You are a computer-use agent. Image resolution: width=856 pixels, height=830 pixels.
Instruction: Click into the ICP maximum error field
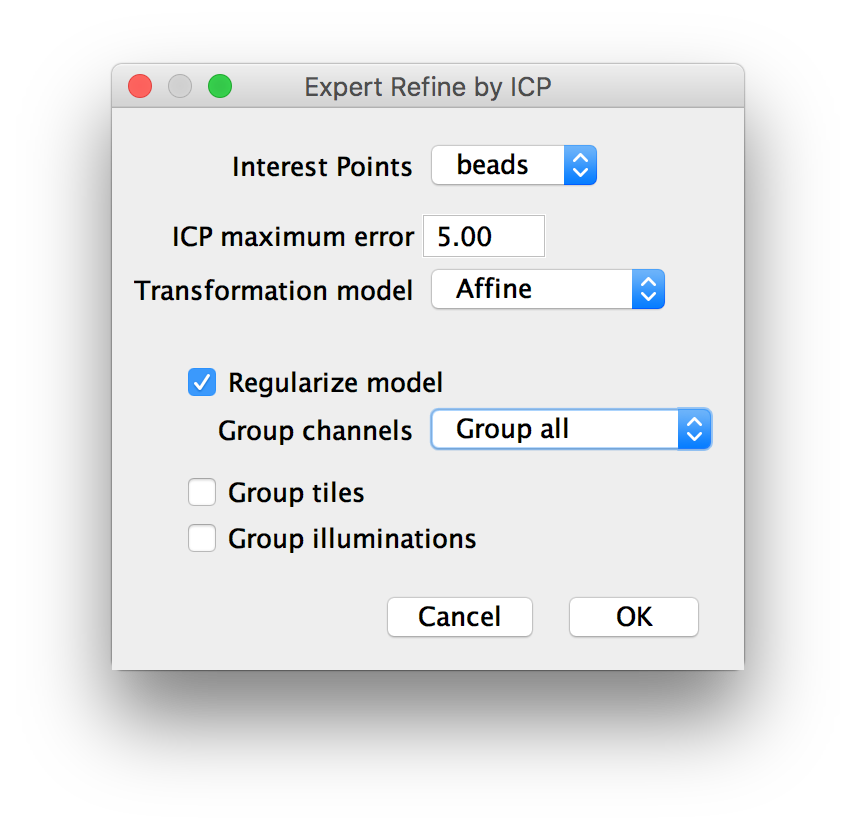[x=484, y=236]
